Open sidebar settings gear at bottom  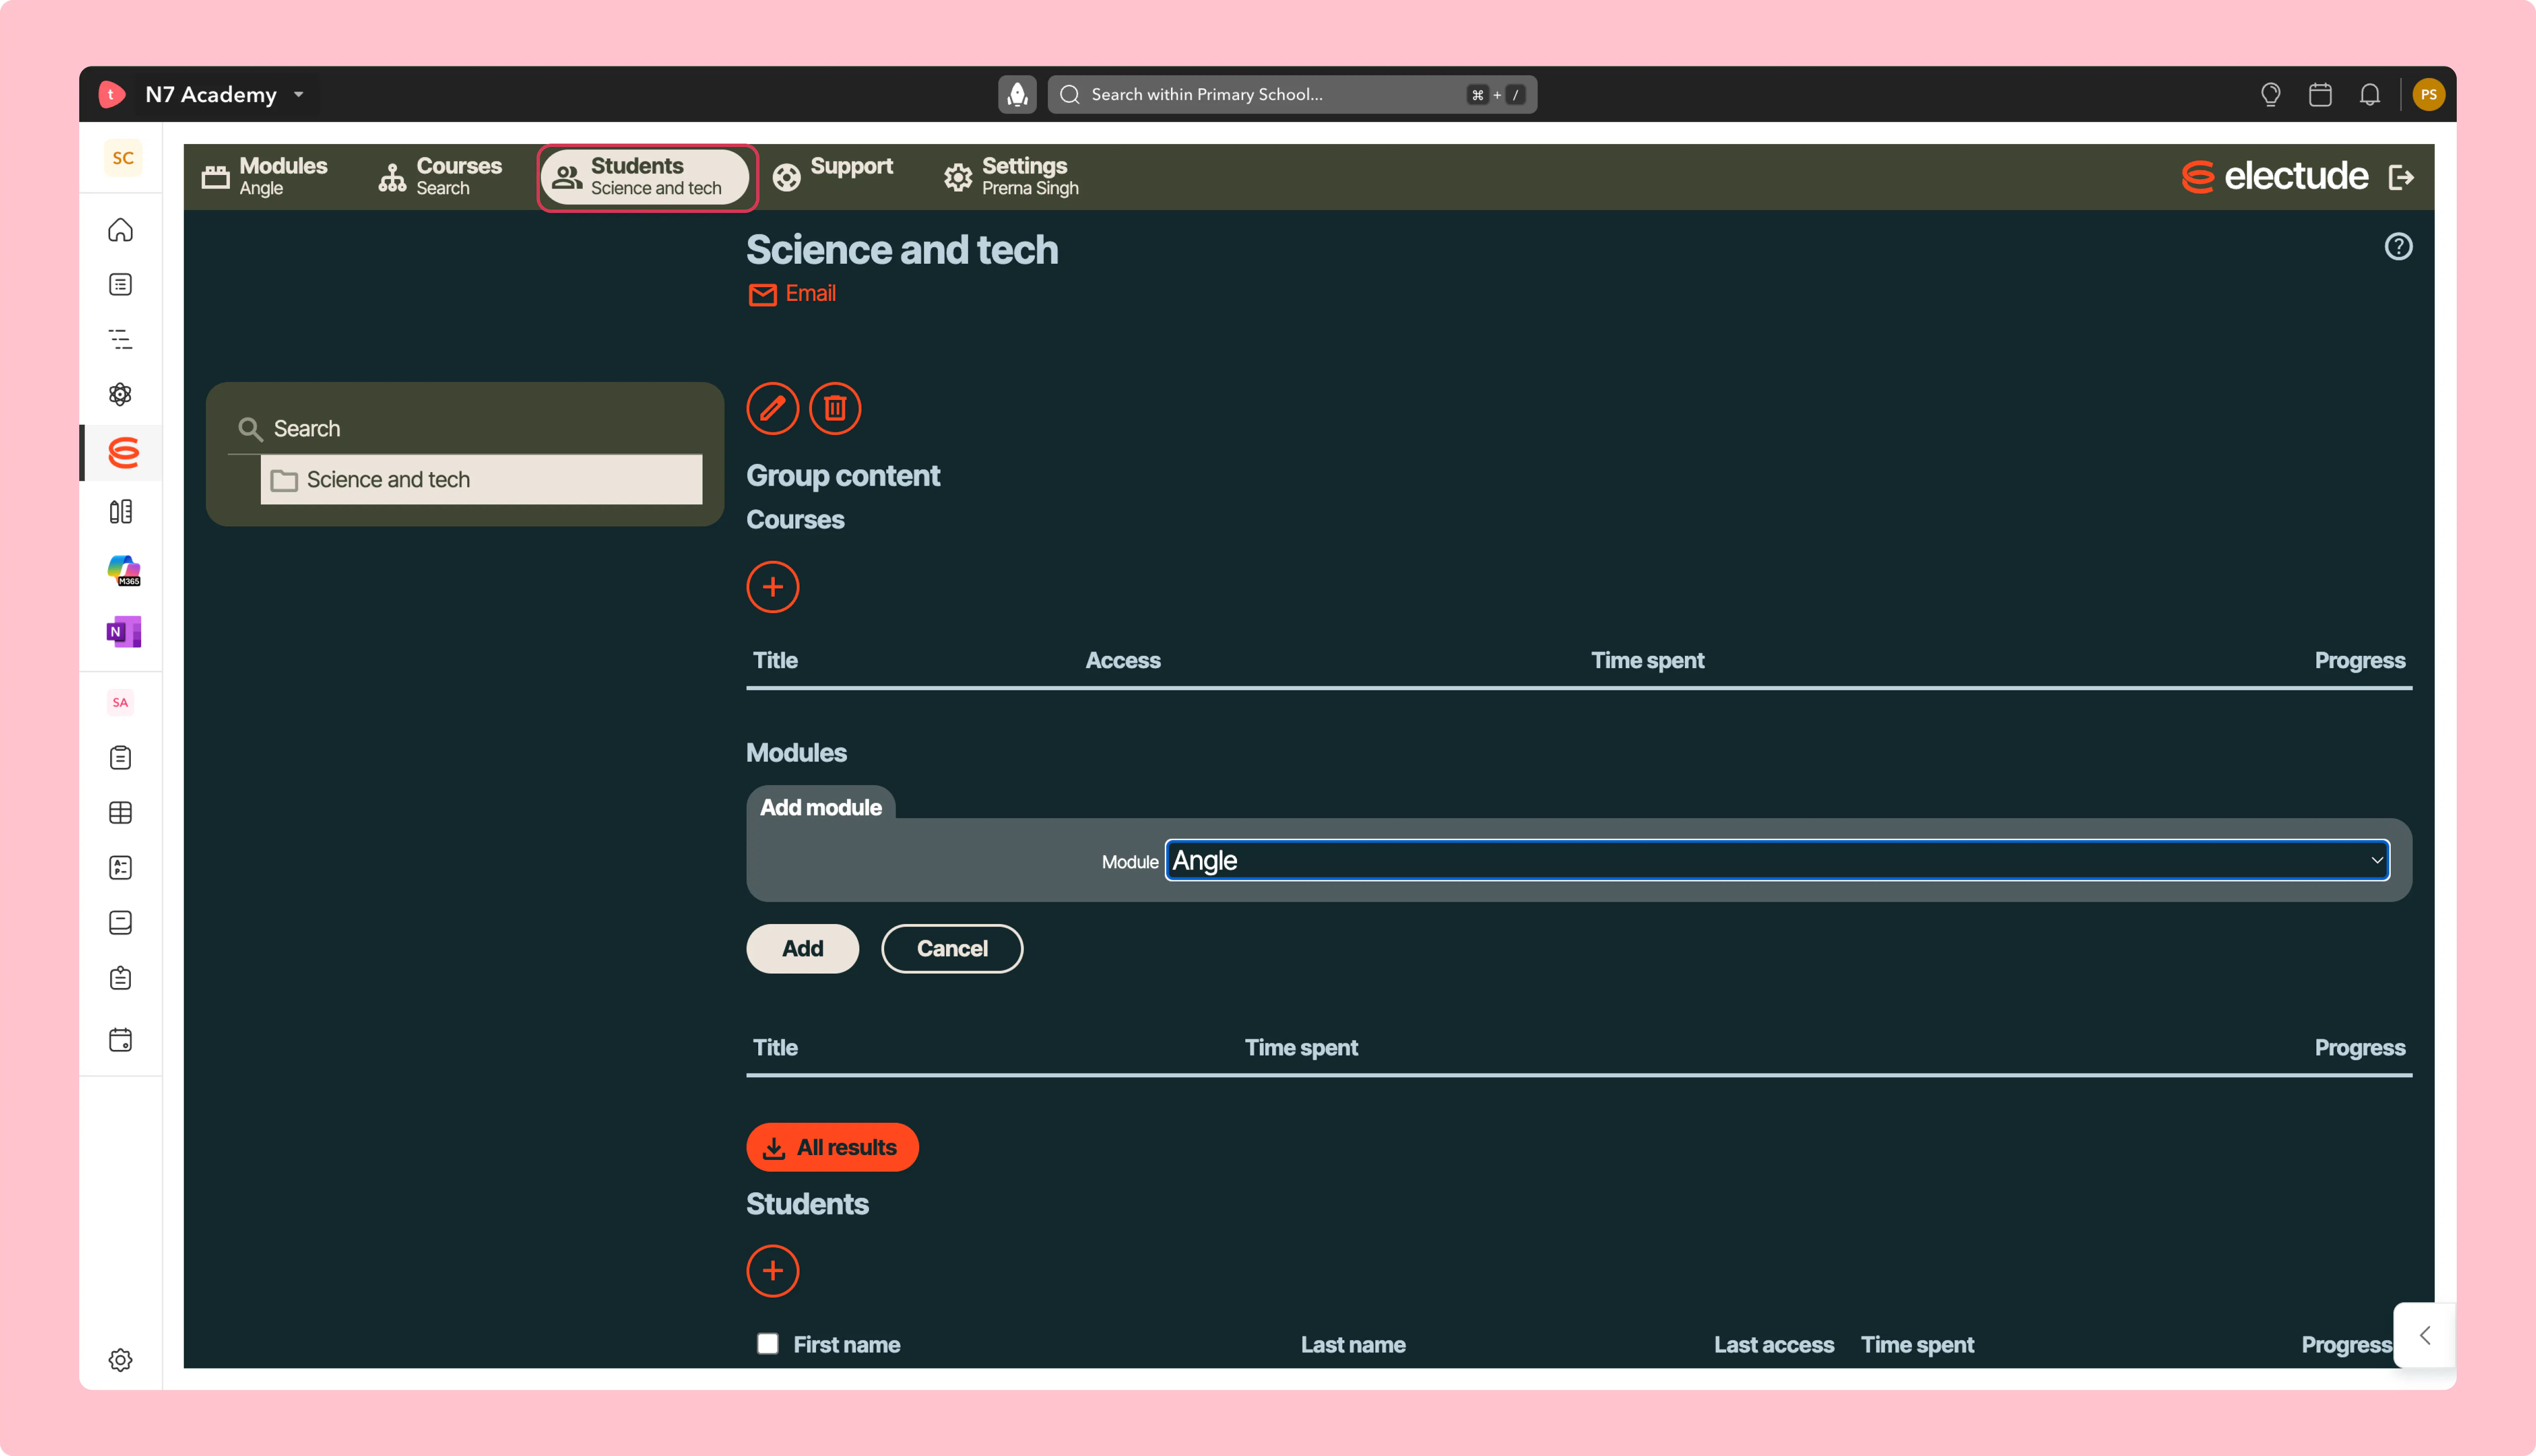pos(120,1360)
